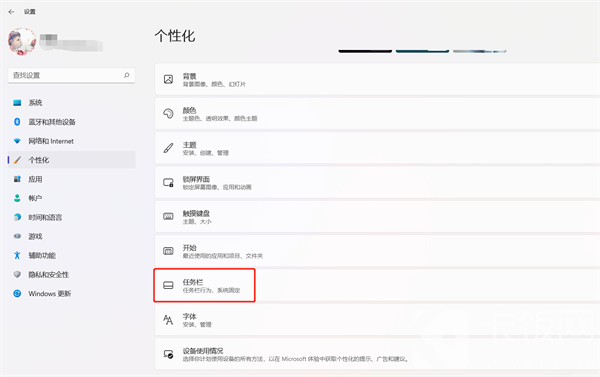
Task: Click the 颜色 palette icon
Action: click(168, 114)
